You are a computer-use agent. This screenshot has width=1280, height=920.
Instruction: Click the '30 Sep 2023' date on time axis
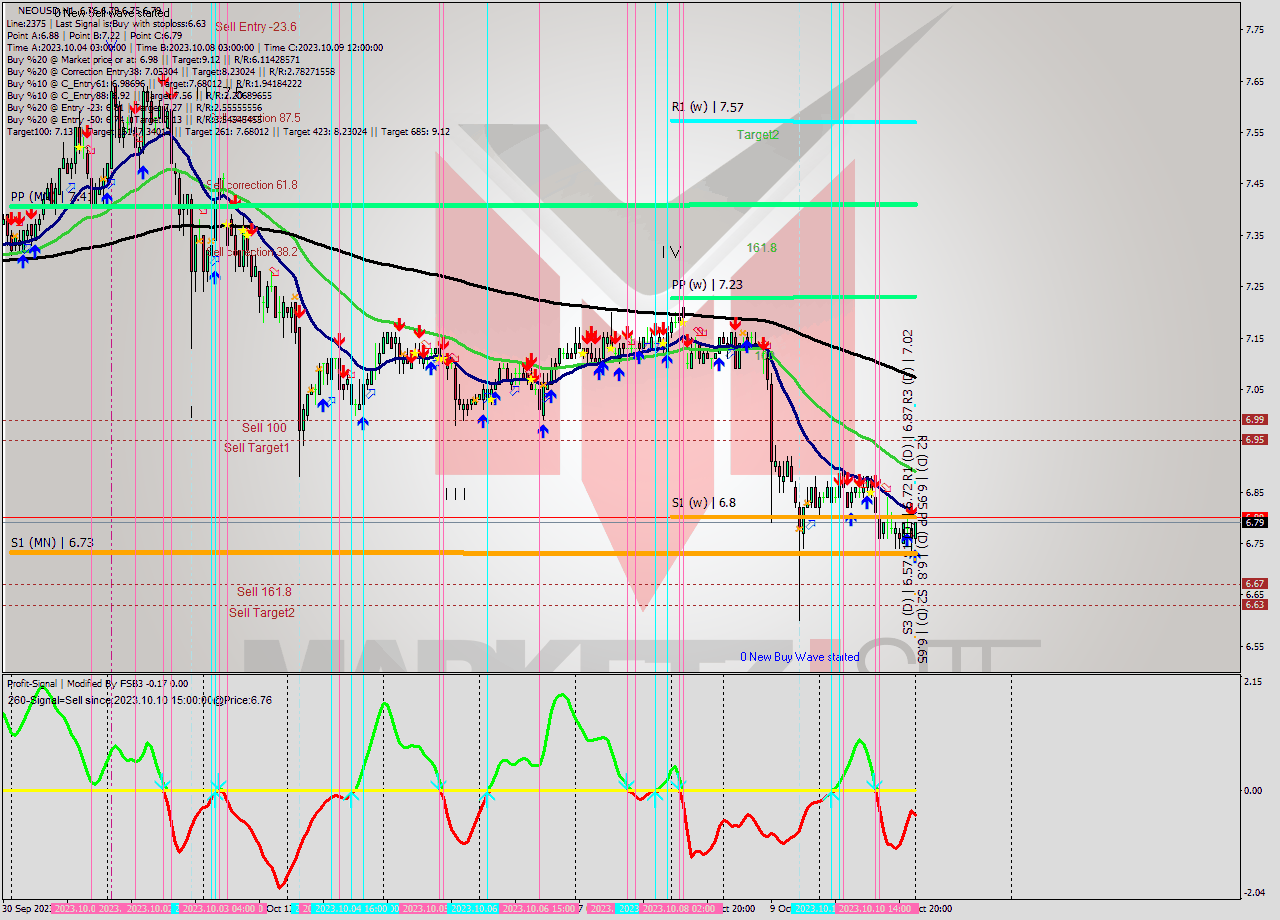tap(27, 909)
